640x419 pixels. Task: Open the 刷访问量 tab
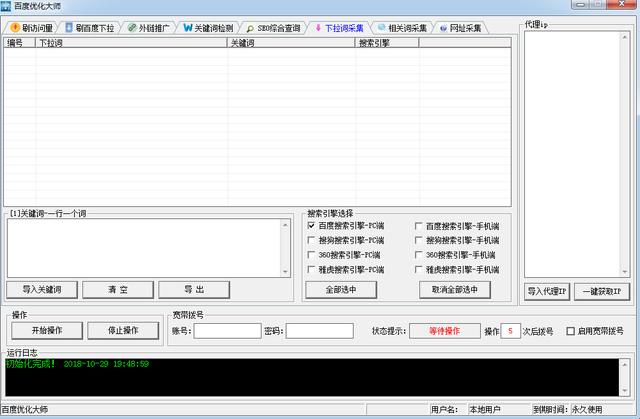coord(32,28)
